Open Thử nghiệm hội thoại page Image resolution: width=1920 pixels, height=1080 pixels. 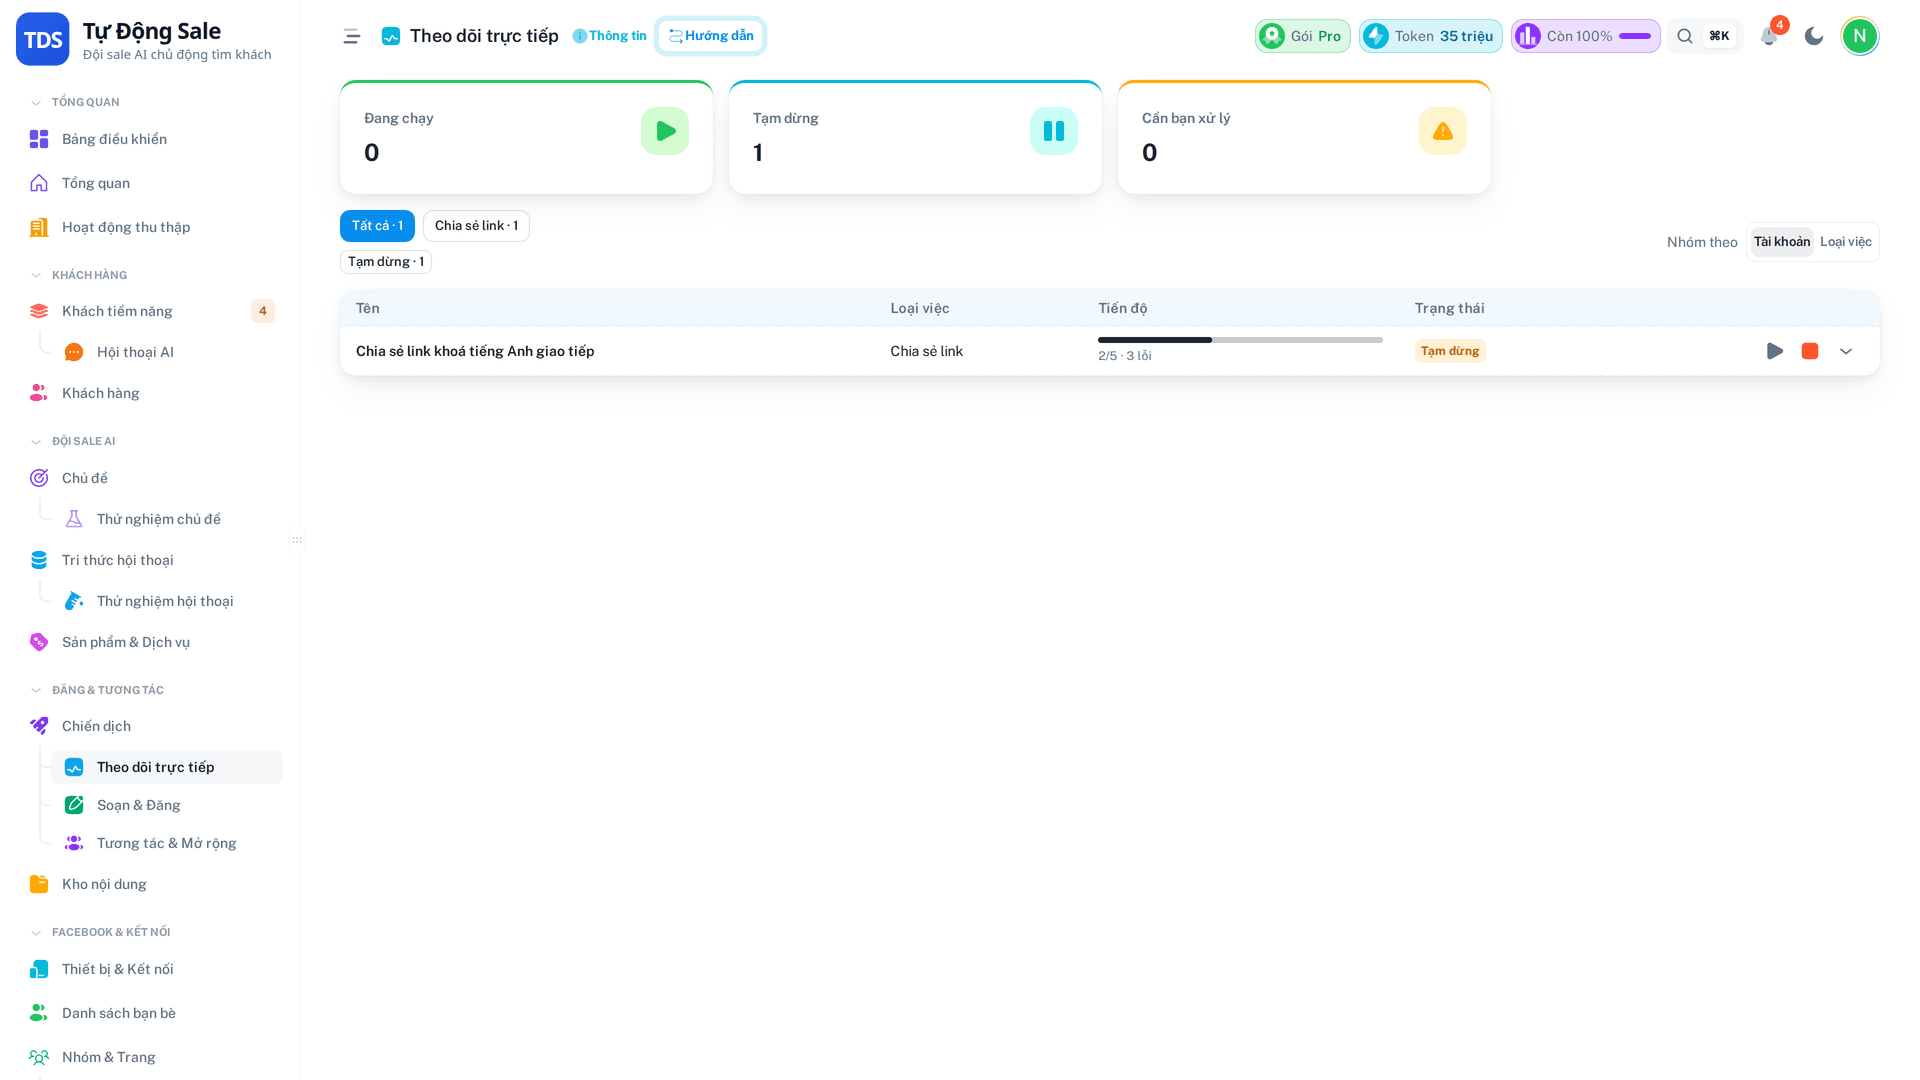(167, 601)
